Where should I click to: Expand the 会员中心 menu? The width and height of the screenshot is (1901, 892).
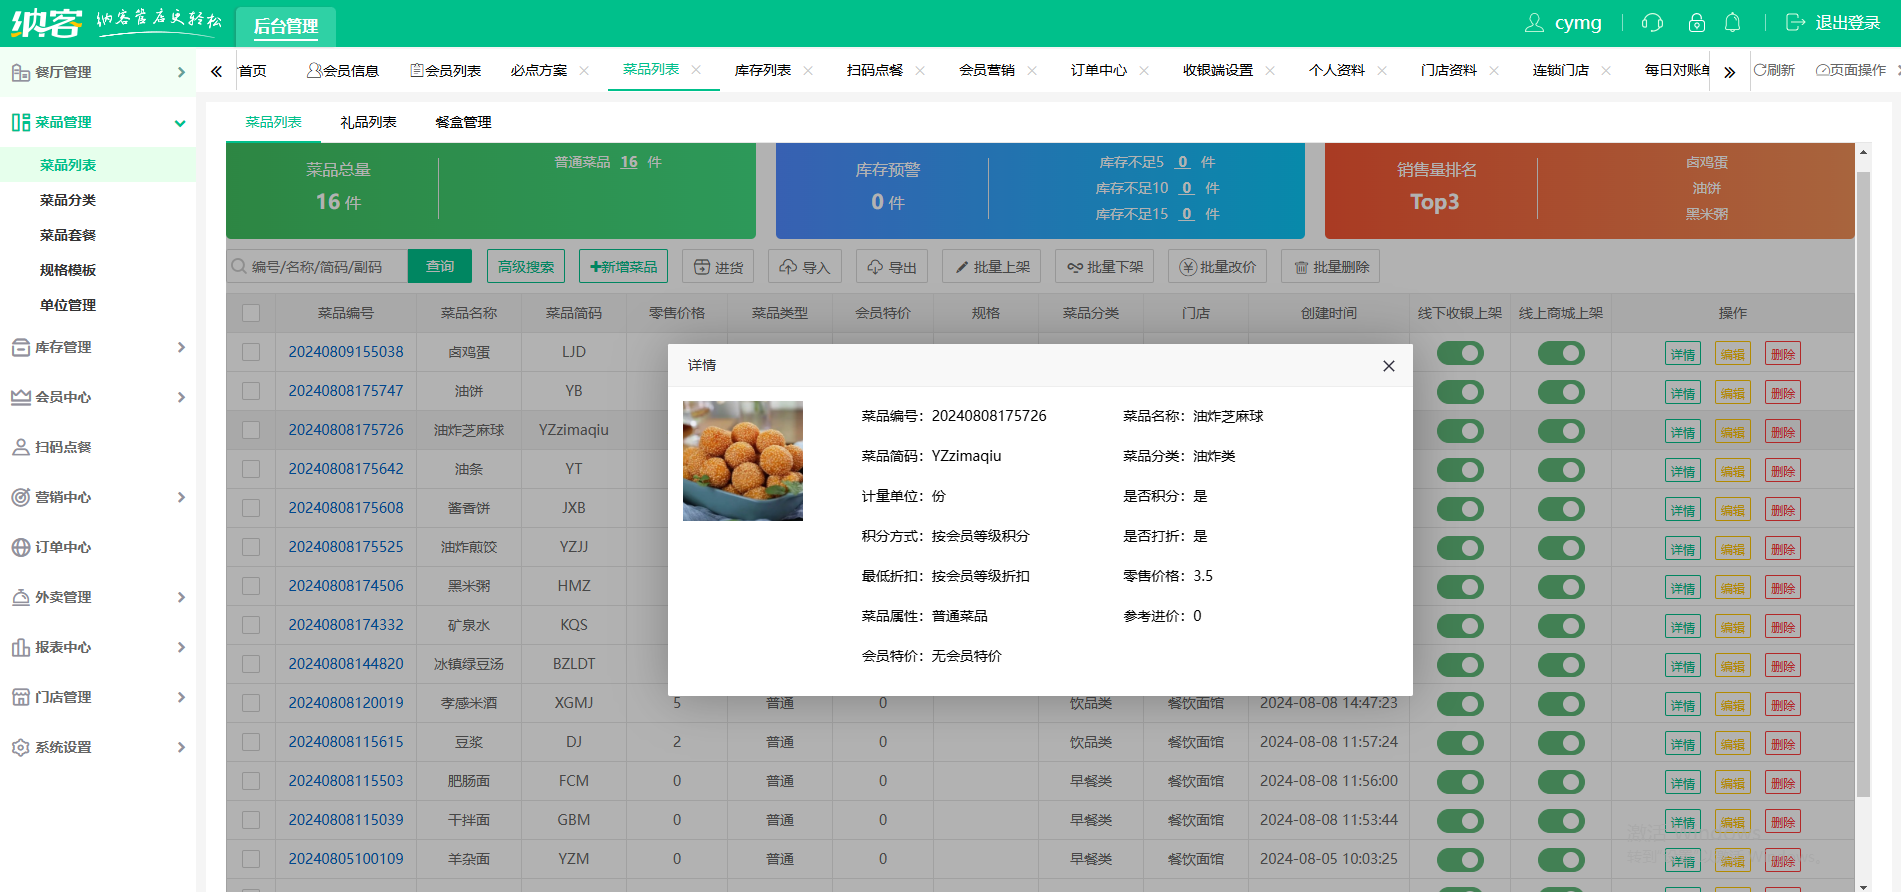coord(181,397)
